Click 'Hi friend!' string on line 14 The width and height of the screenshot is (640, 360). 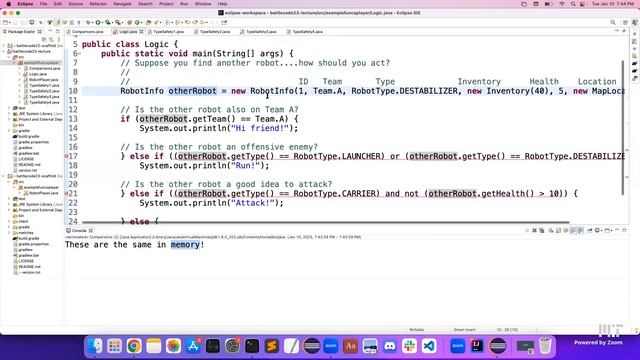pyautogui.click(x=260, y=128)
